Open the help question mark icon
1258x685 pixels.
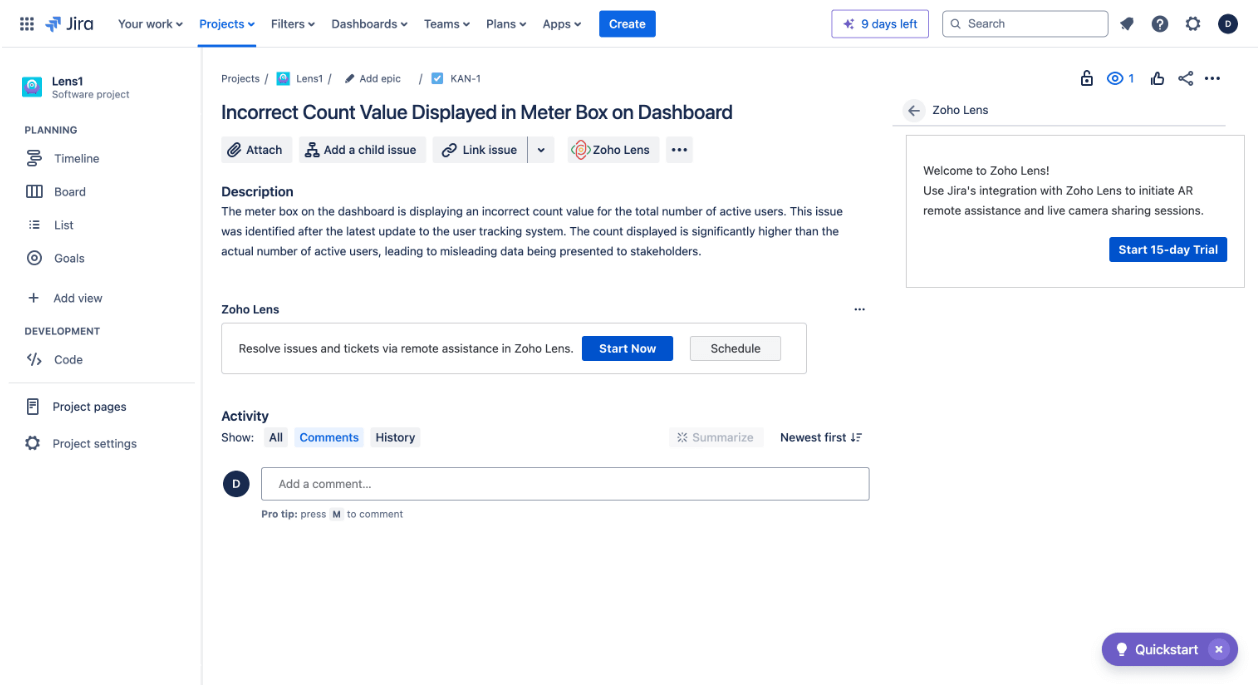1160,23
